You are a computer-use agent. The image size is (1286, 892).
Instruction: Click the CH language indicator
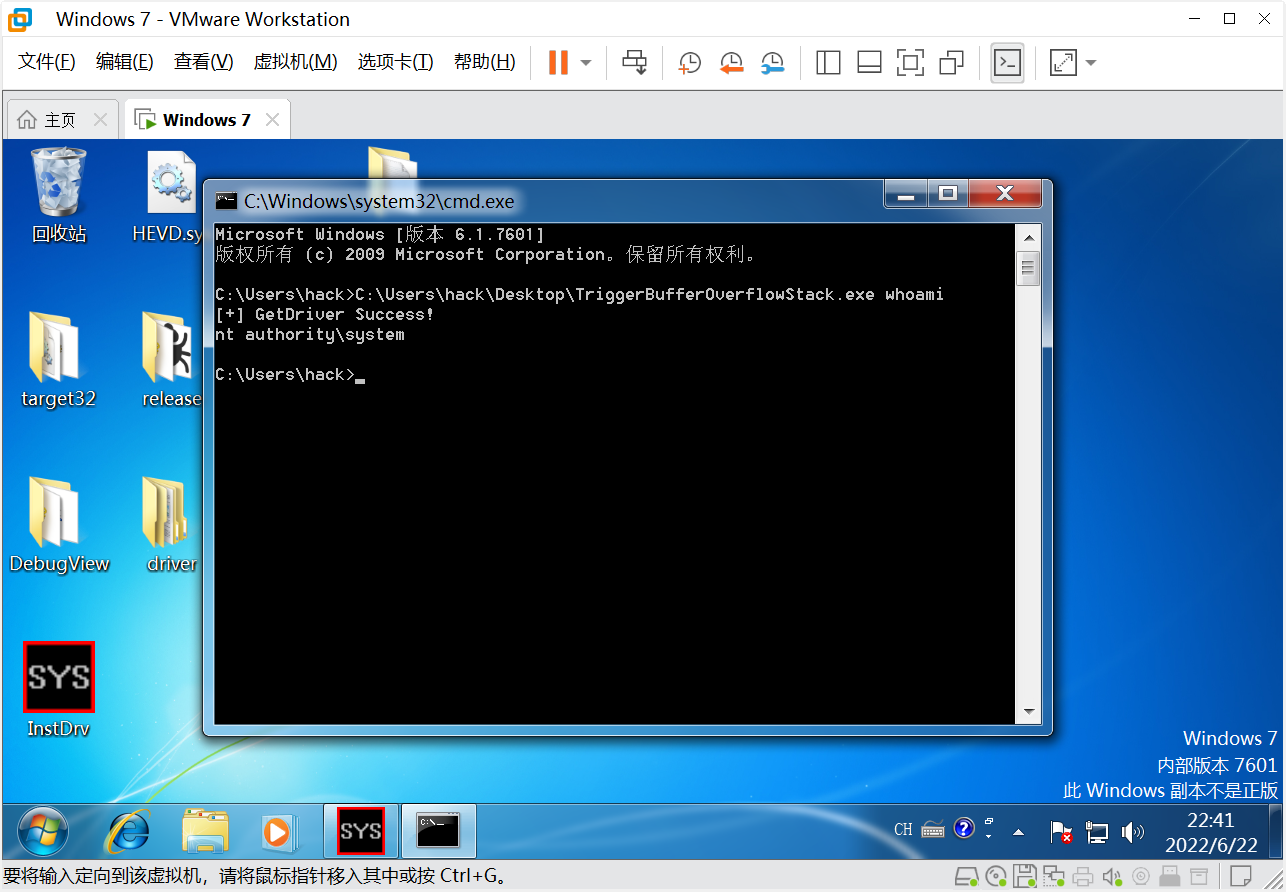903,829
